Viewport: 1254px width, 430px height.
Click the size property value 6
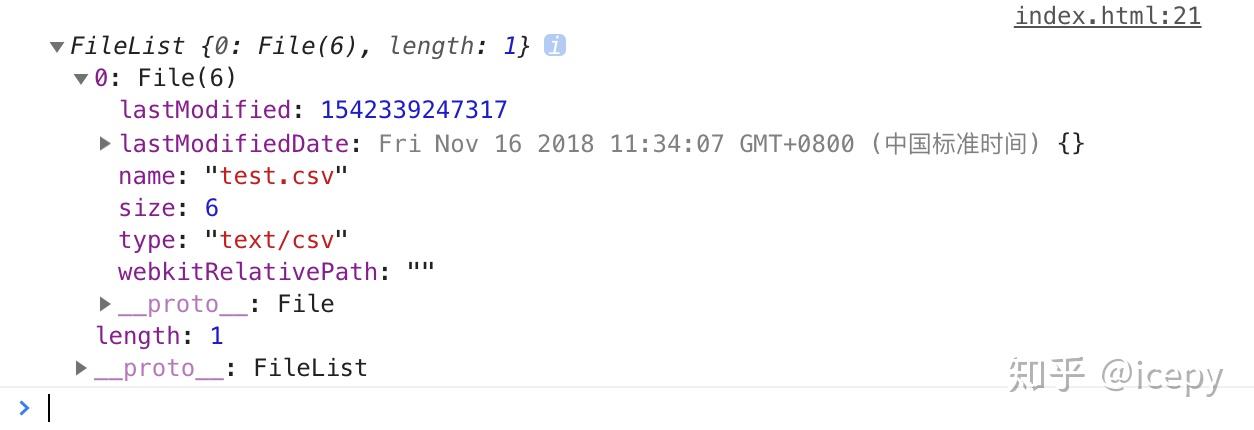(x=211, y=207)
